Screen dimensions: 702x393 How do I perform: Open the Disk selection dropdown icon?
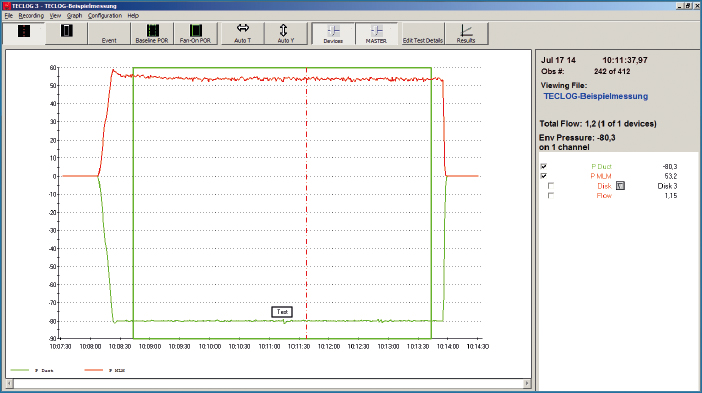coord(620,186)
